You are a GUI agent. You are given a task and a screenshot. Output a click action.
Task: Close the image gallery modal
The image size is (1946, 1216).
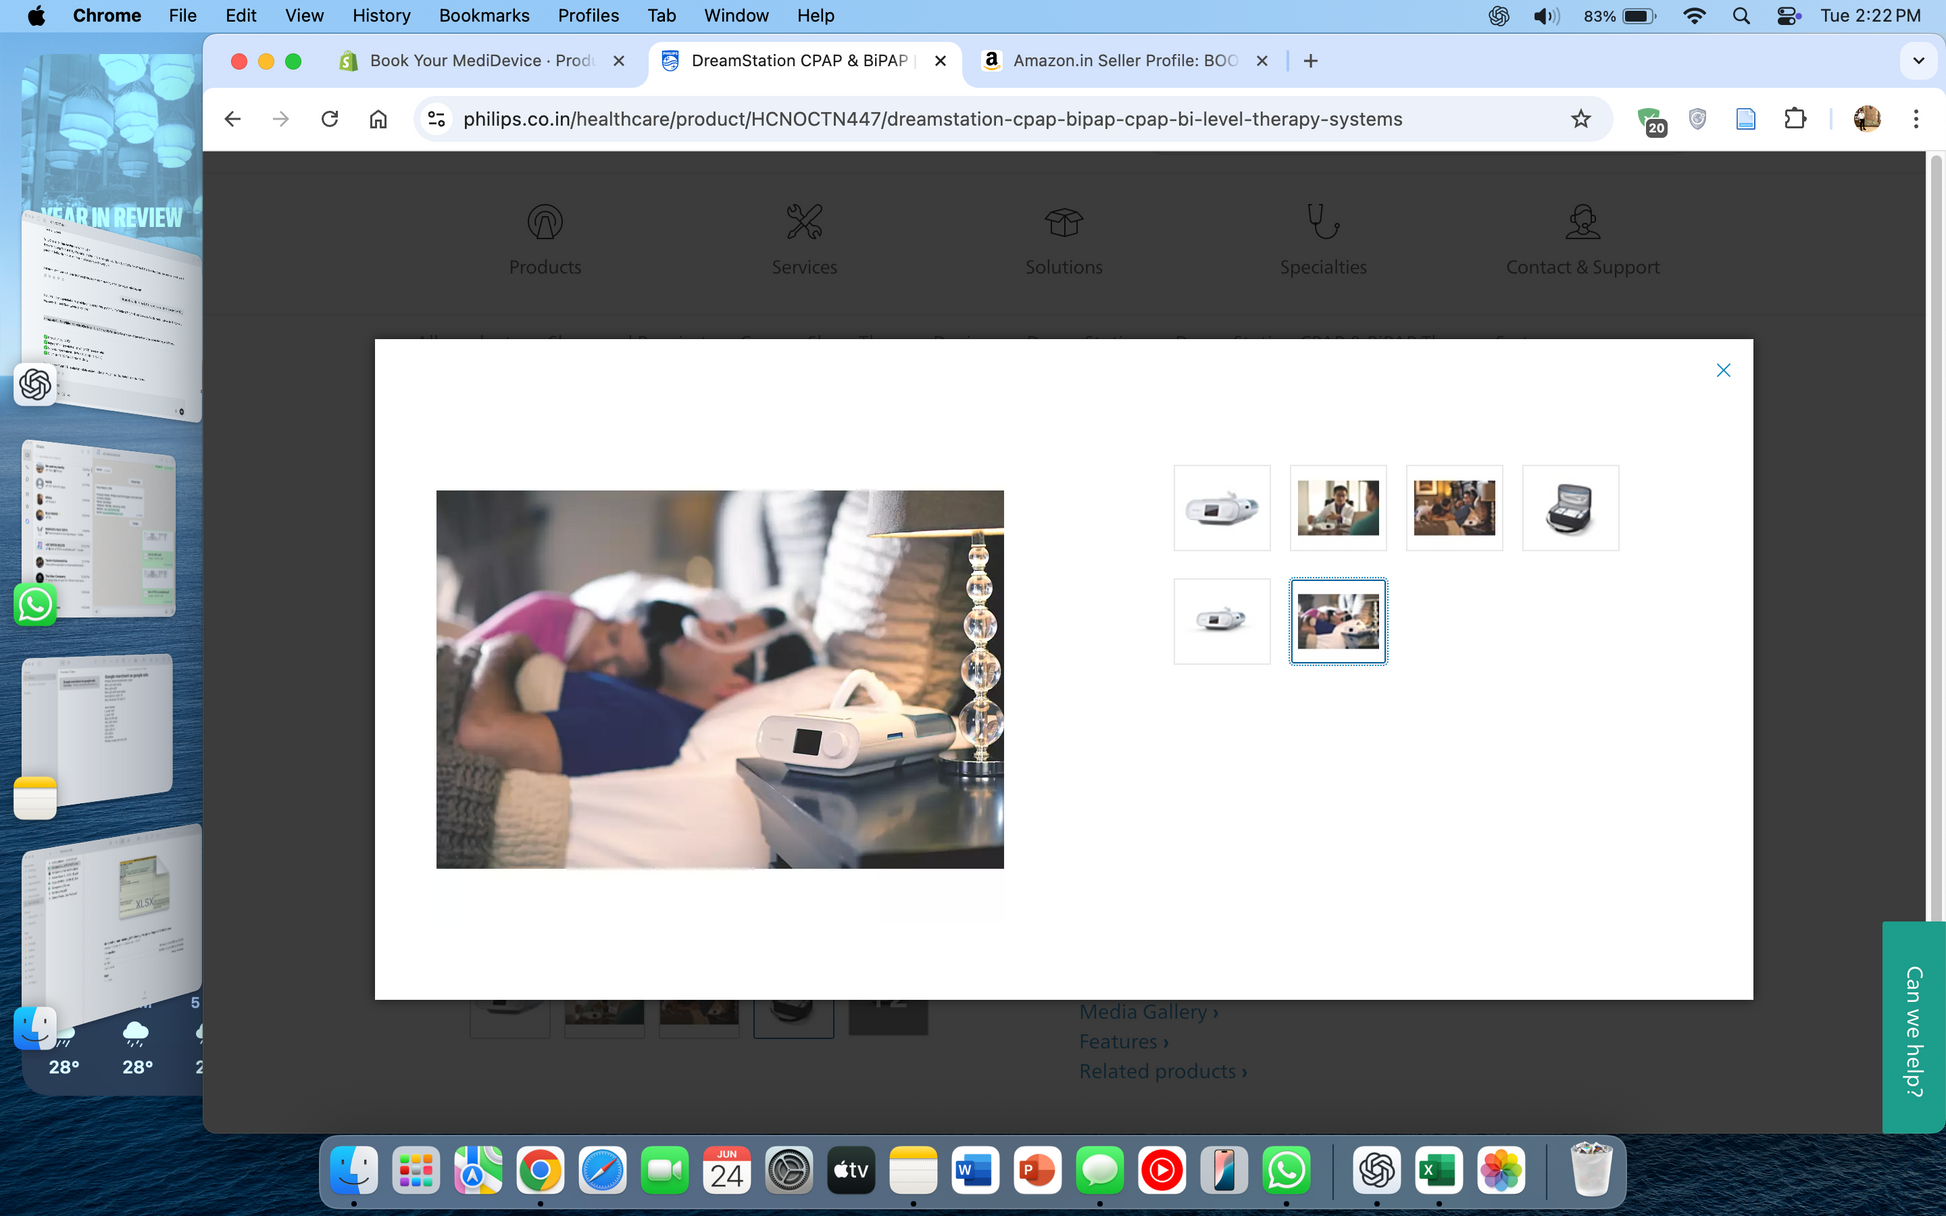[1723, 370]
